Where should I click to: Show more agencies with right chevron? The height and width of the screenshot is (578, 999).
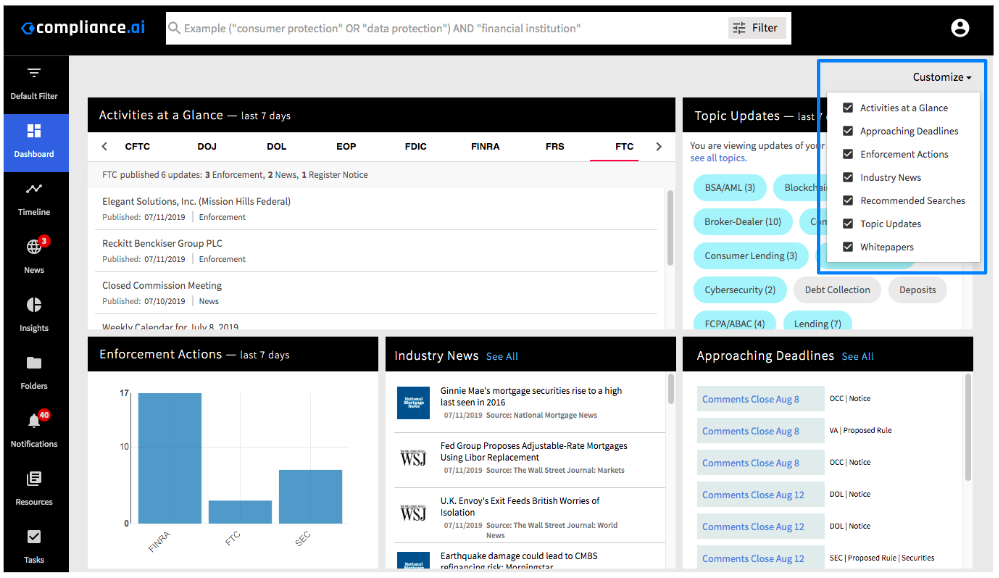(x=659, y=147)
